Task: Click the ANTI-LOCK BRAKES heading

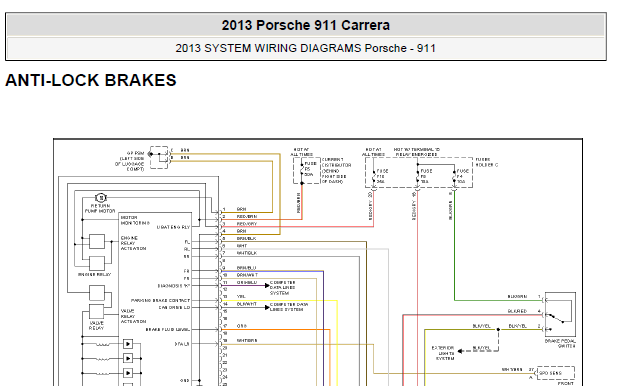Action: 91,80
